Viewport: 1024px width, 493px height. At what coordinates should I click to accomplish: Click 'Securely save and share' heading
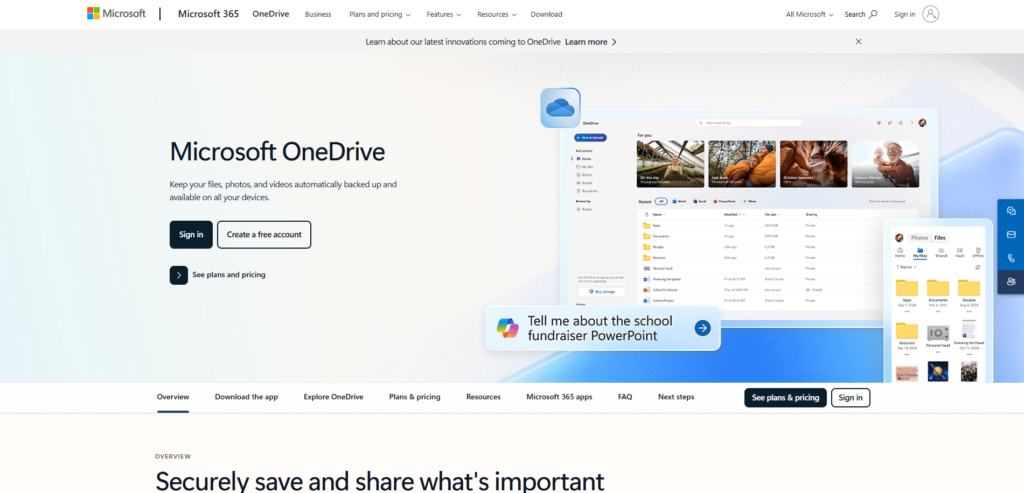tap(379, 481)
